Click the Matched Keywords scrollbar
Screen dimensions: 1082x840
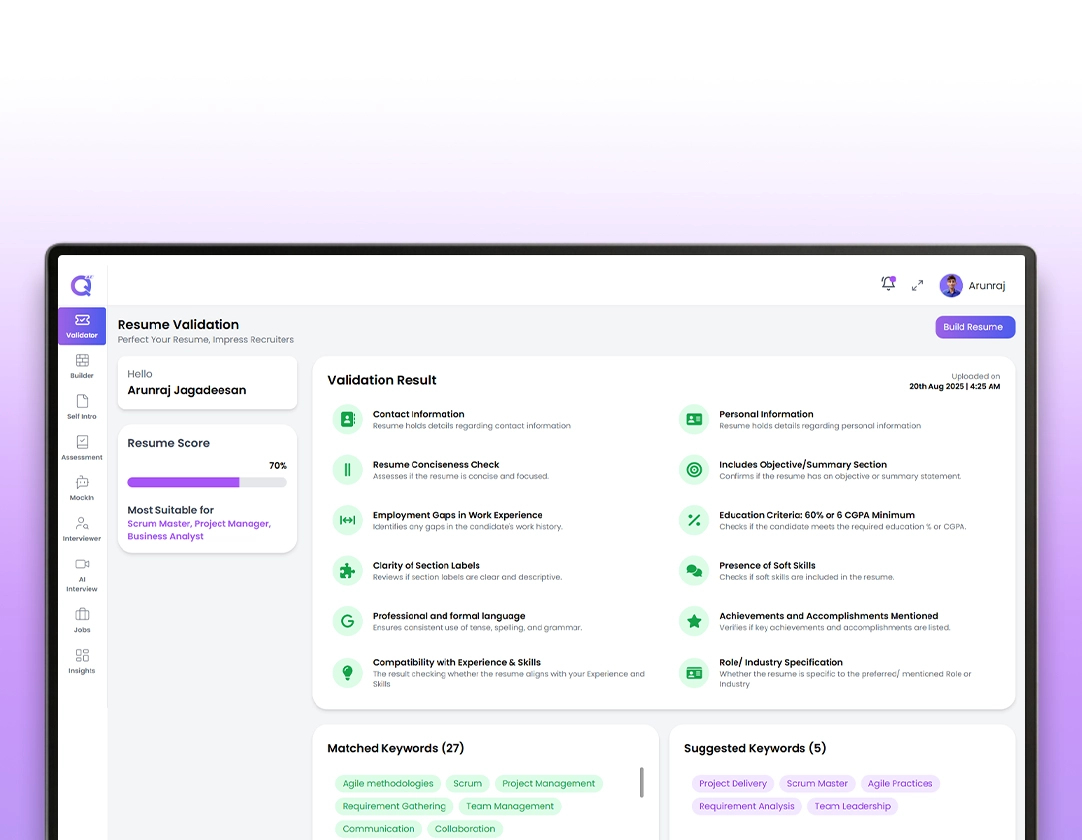(642, 782)
